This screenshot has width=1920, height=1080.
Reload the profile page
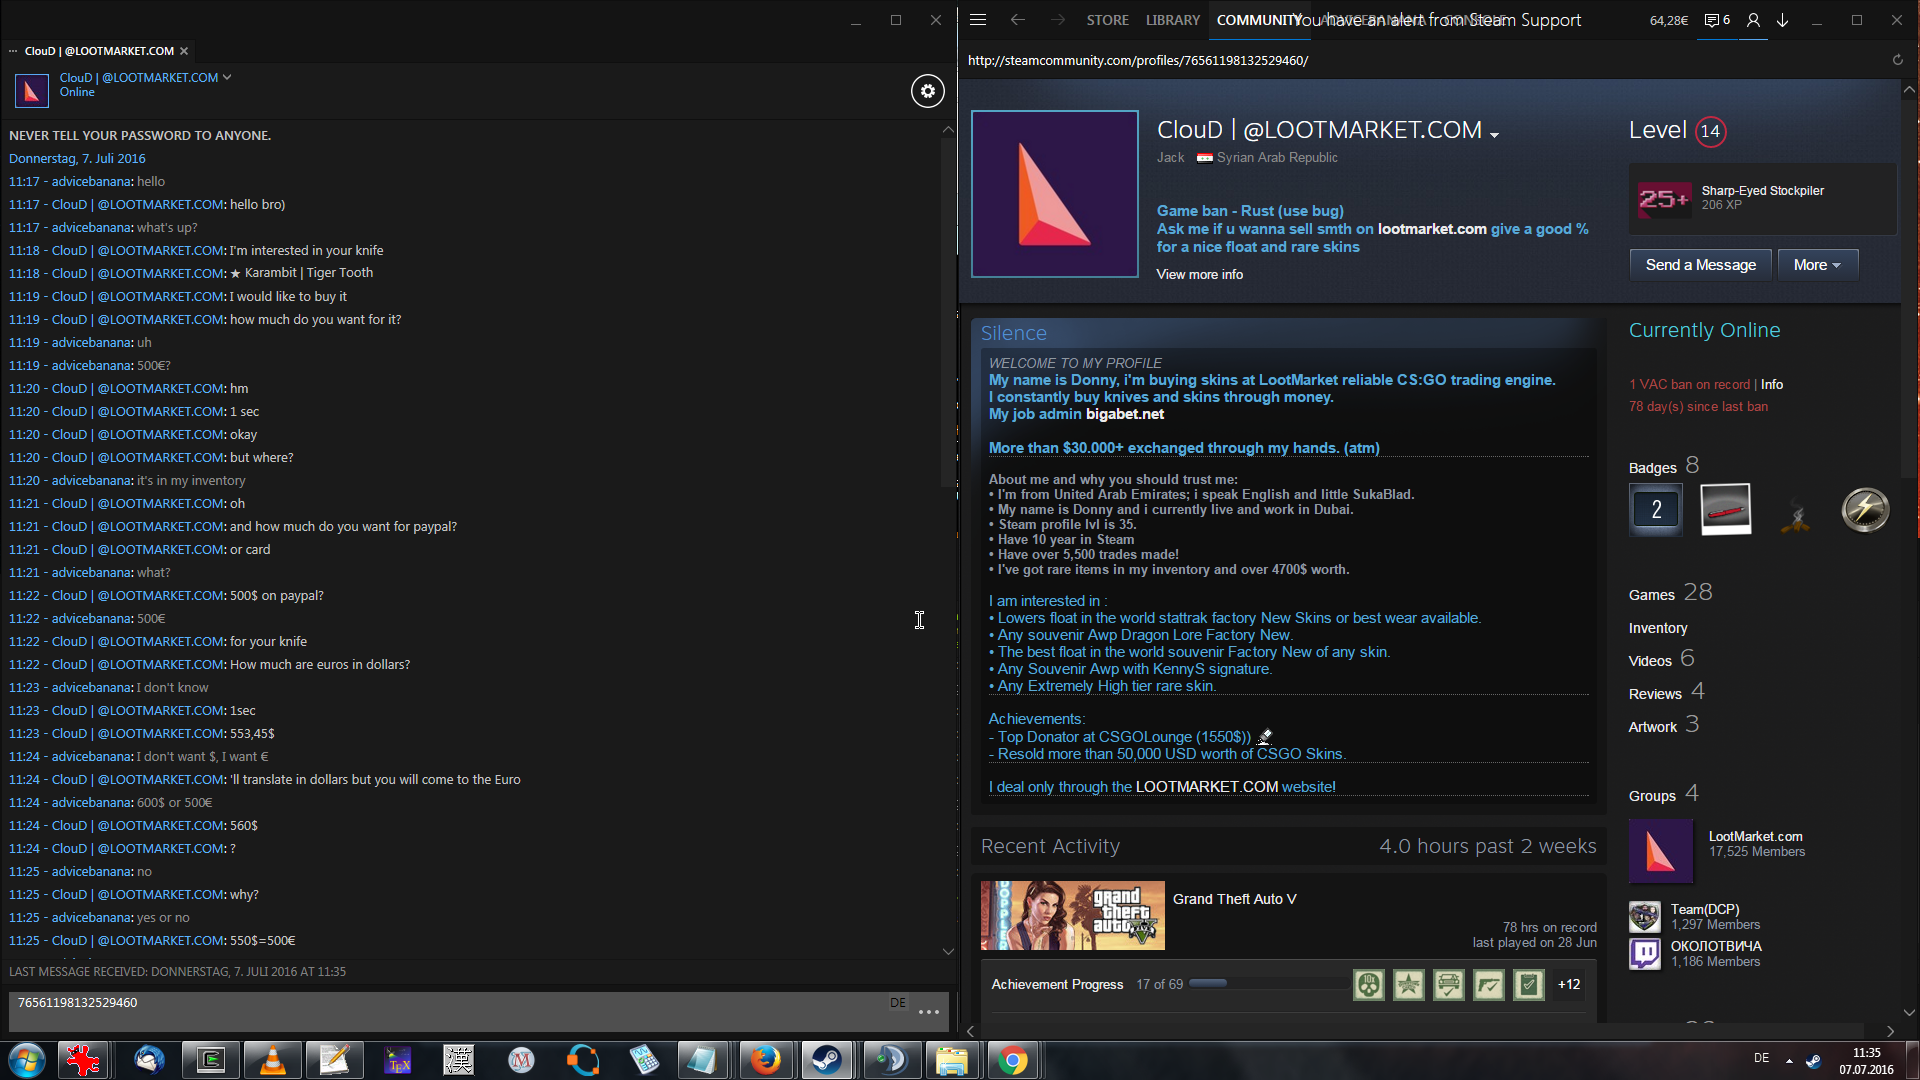pos(1897,60)
